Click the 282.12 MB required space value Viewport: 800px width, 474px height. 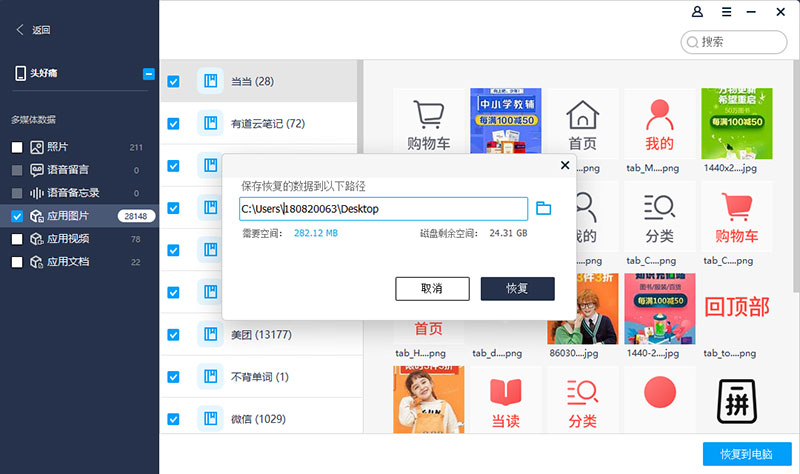click(316, 233)
